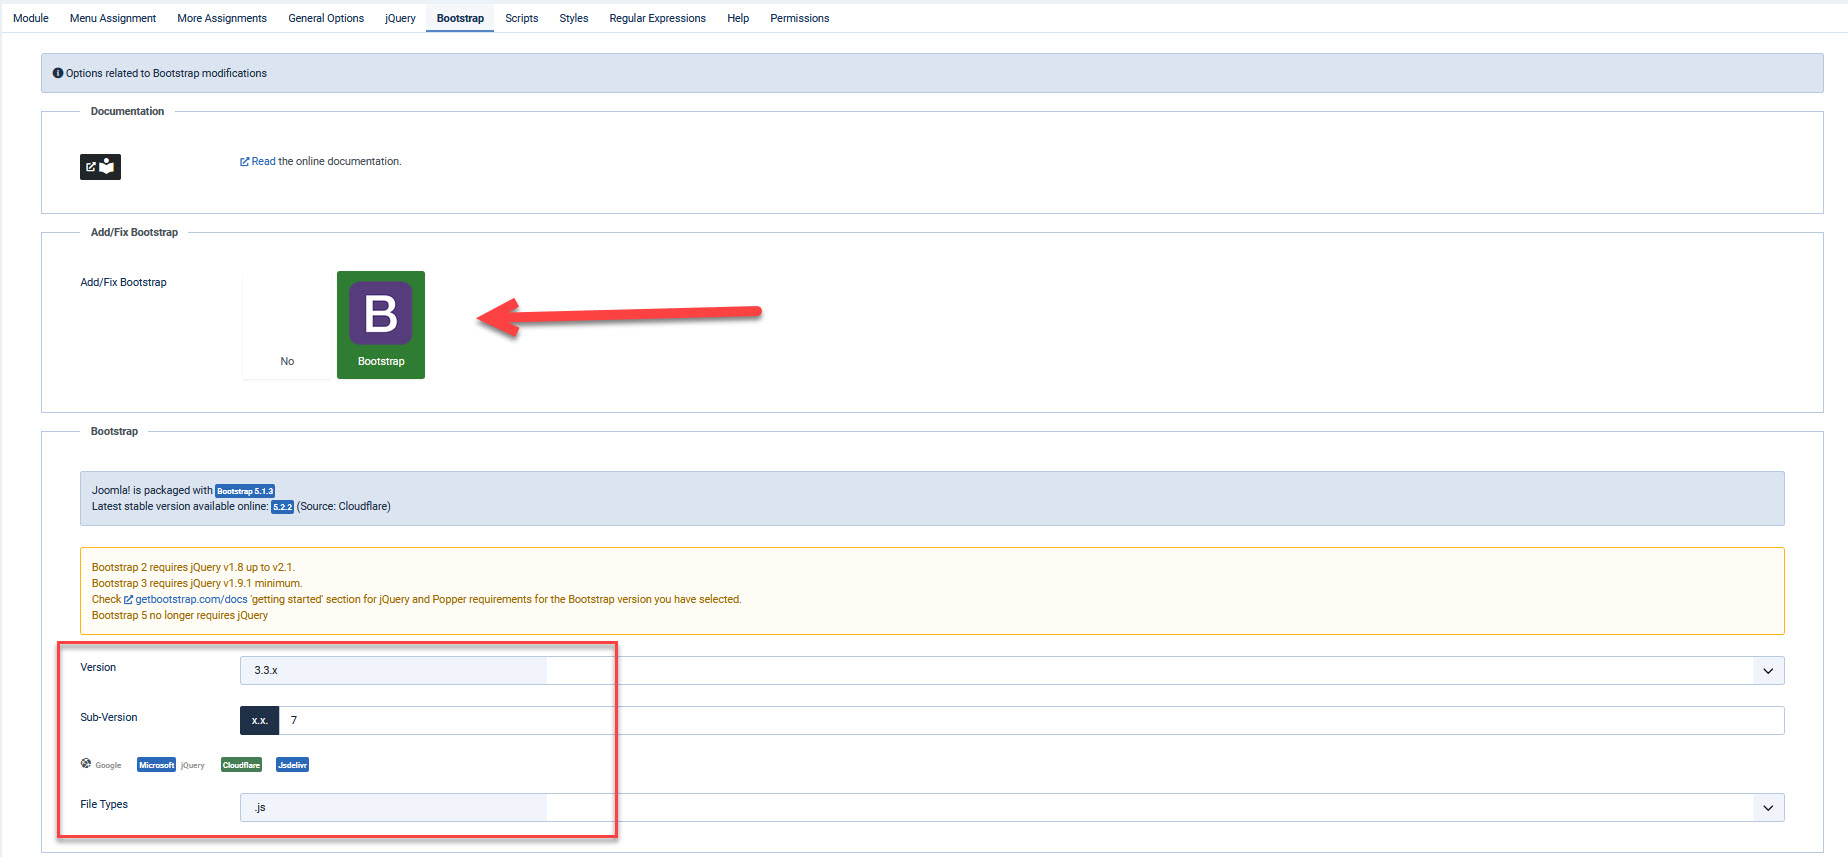This screenshot has width=1848, height=857.
Task: Switch to the Regular Expressions tab
Action: (657, 18)
